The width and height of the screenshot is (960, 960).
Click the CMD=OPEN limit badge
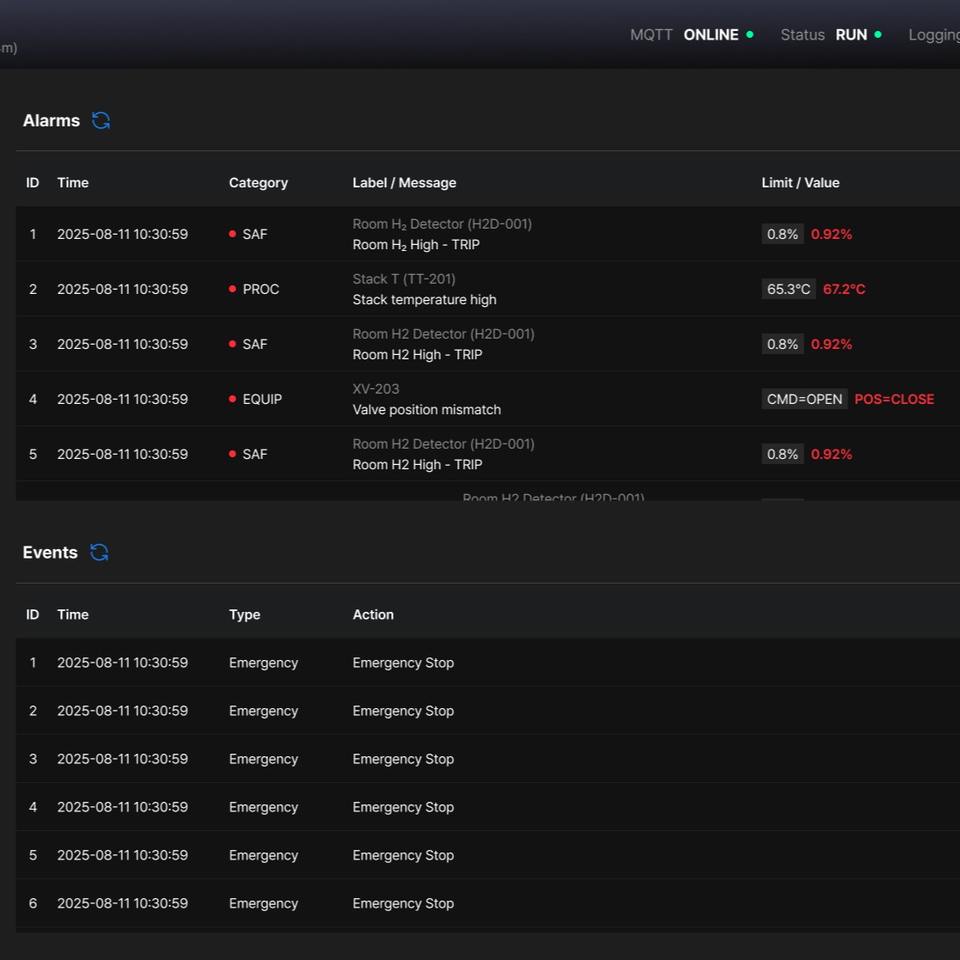[804, 399]
